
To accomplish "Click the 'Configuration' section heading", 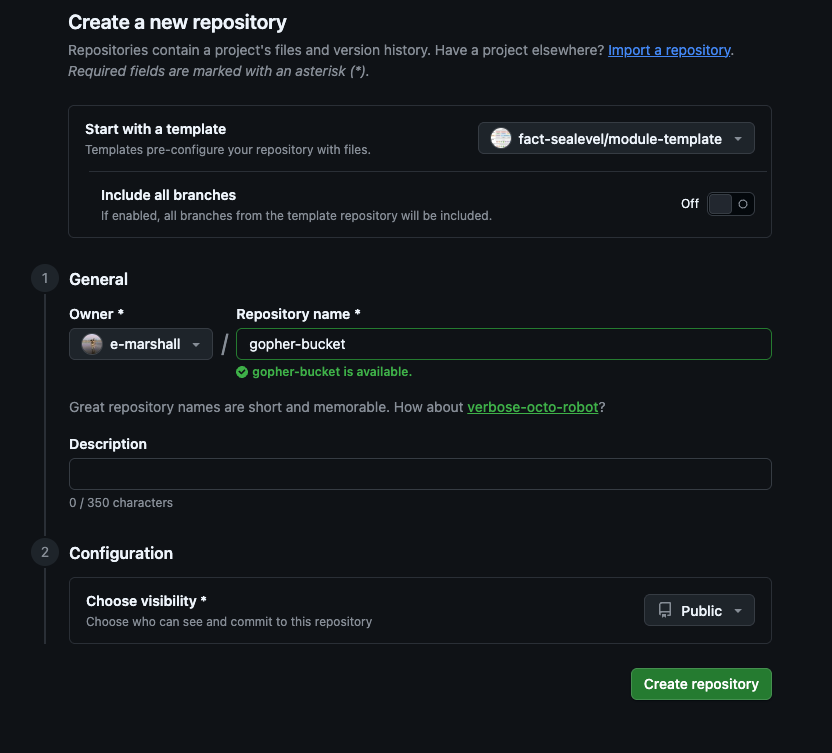I will click(x=121, y=553).
